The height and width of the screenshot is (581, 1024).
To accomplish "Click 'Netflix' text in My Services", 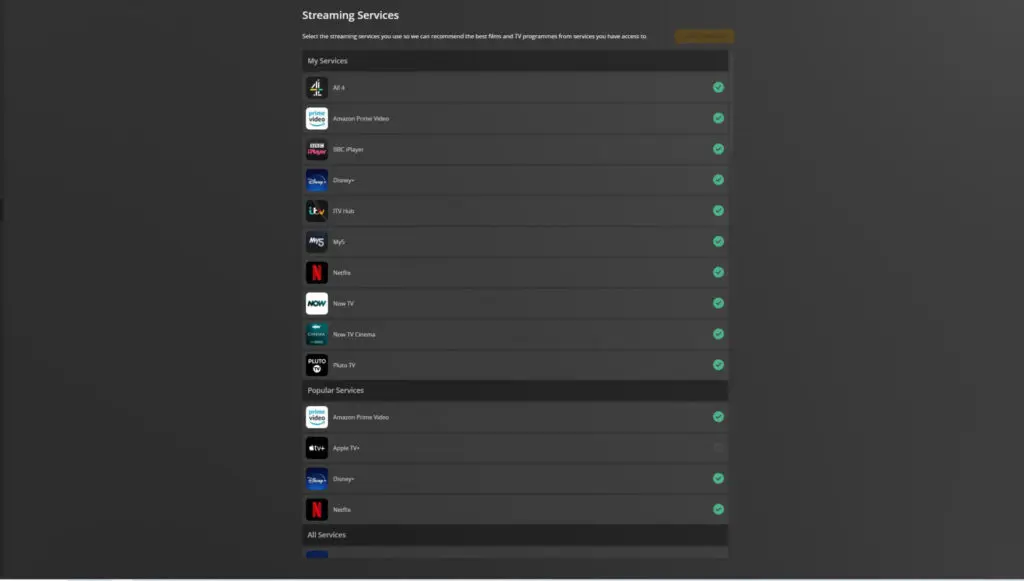I will tap(342, 273).
